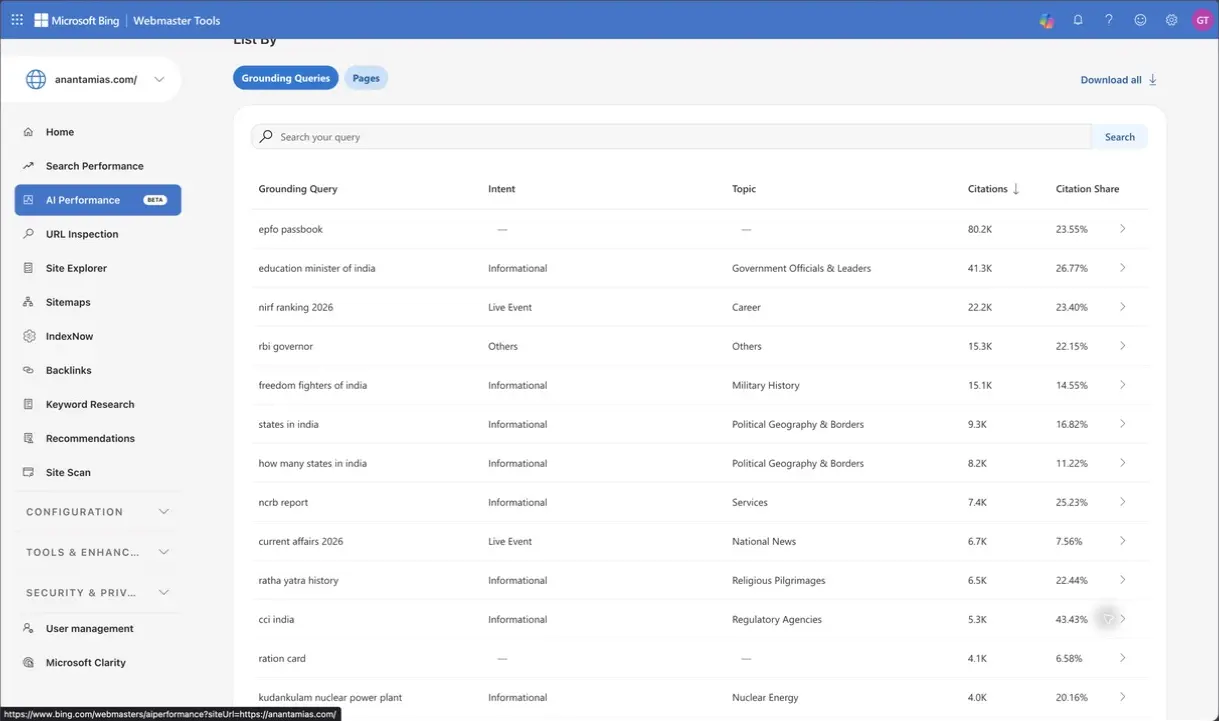Click the download arrow icon beside Download all

(x=1152, y=80)
